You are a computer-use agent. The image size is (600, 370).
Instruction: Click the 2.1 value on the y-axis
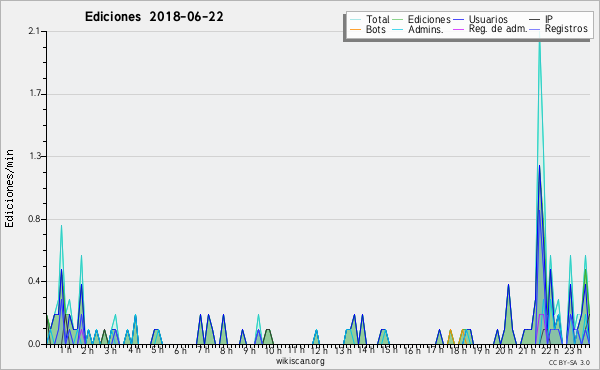click(x=34, y=31)
